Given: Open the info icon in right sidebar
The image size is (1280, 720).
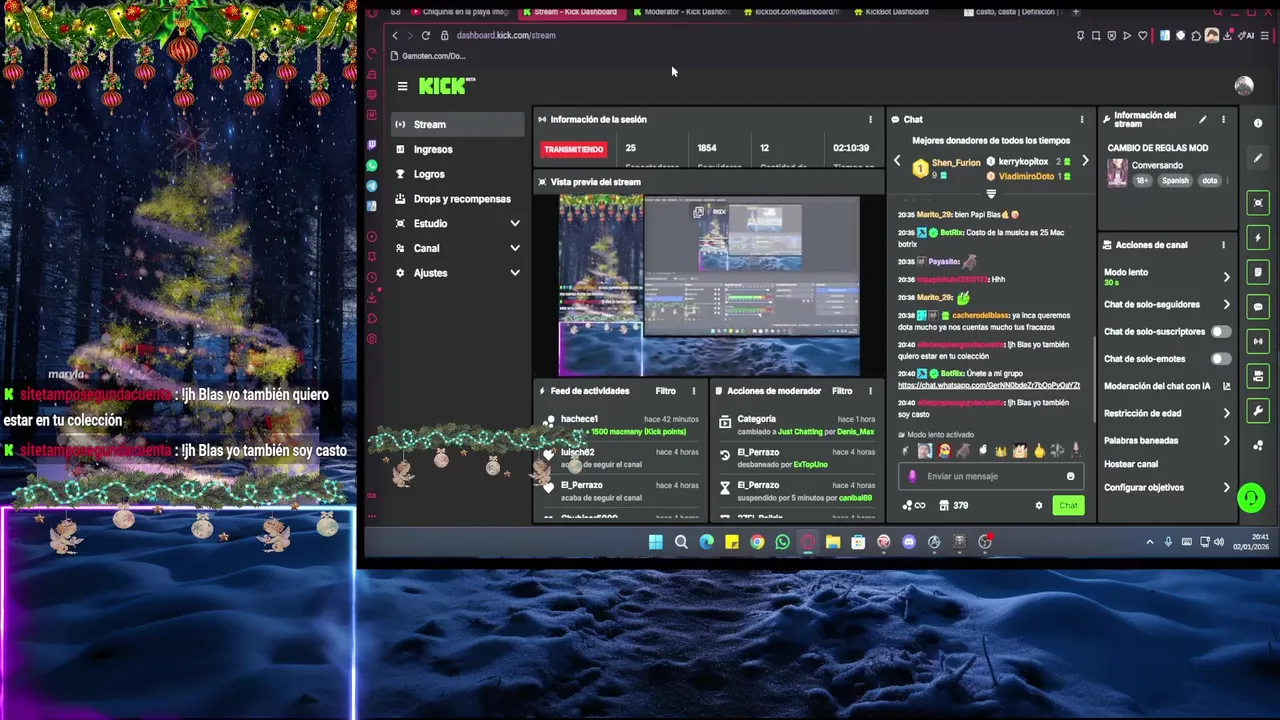Looking at the screenshot, I should pyautogui.click(x=1258, y=123).
